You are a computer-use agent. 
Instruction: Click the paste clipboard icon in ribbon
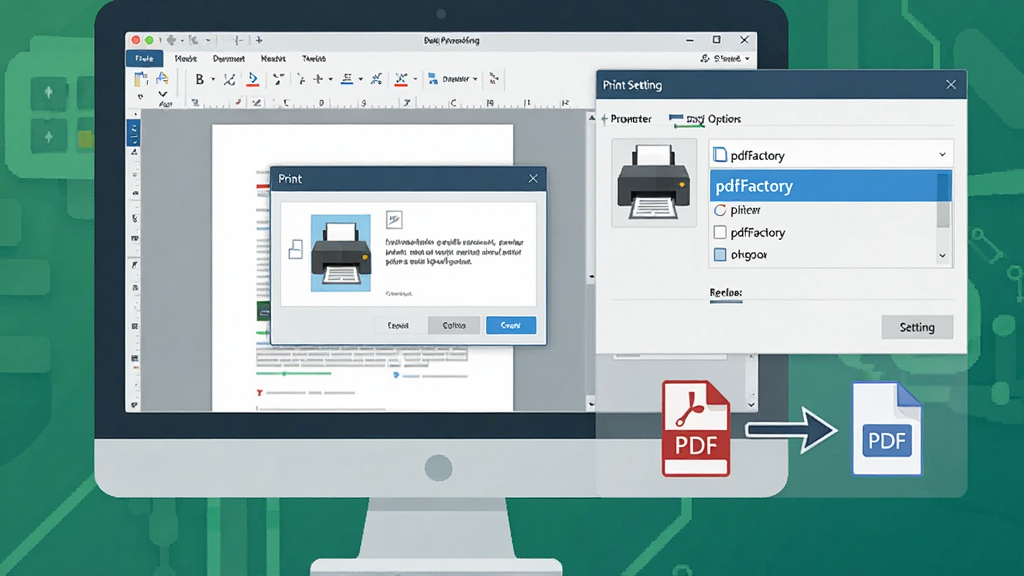click(x=140, y=80)
